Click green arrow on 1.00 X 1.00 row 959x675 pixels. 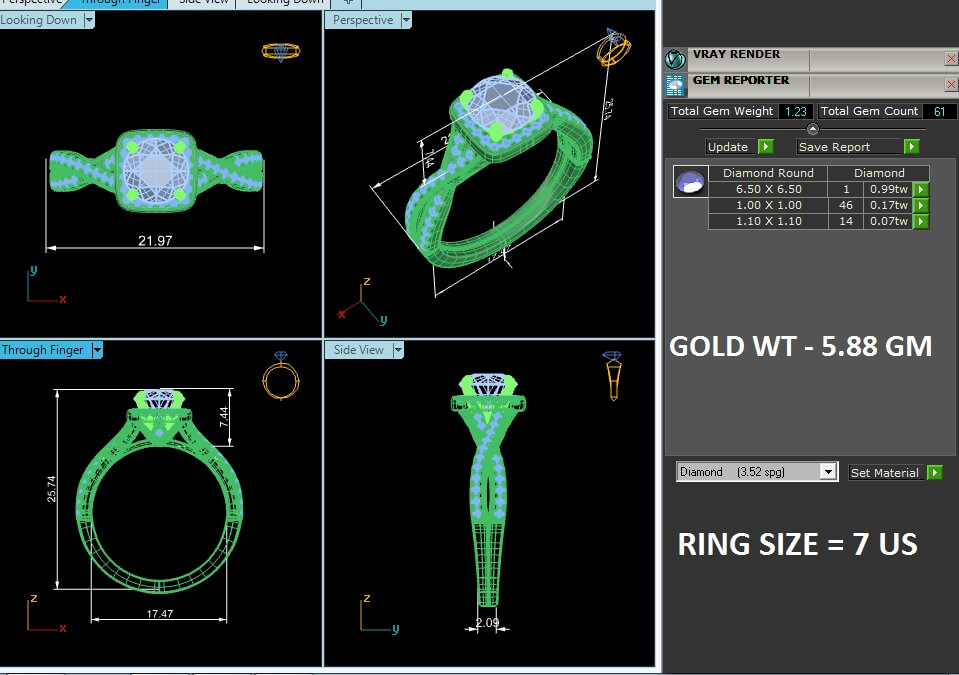click(x=921, y=205)
